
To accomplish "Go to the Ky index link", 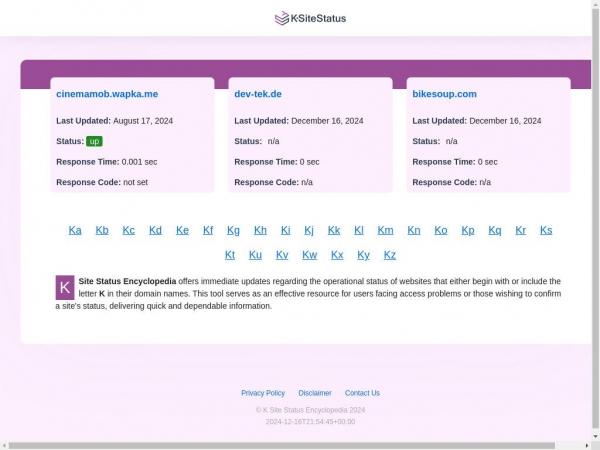I will (364, 255).
